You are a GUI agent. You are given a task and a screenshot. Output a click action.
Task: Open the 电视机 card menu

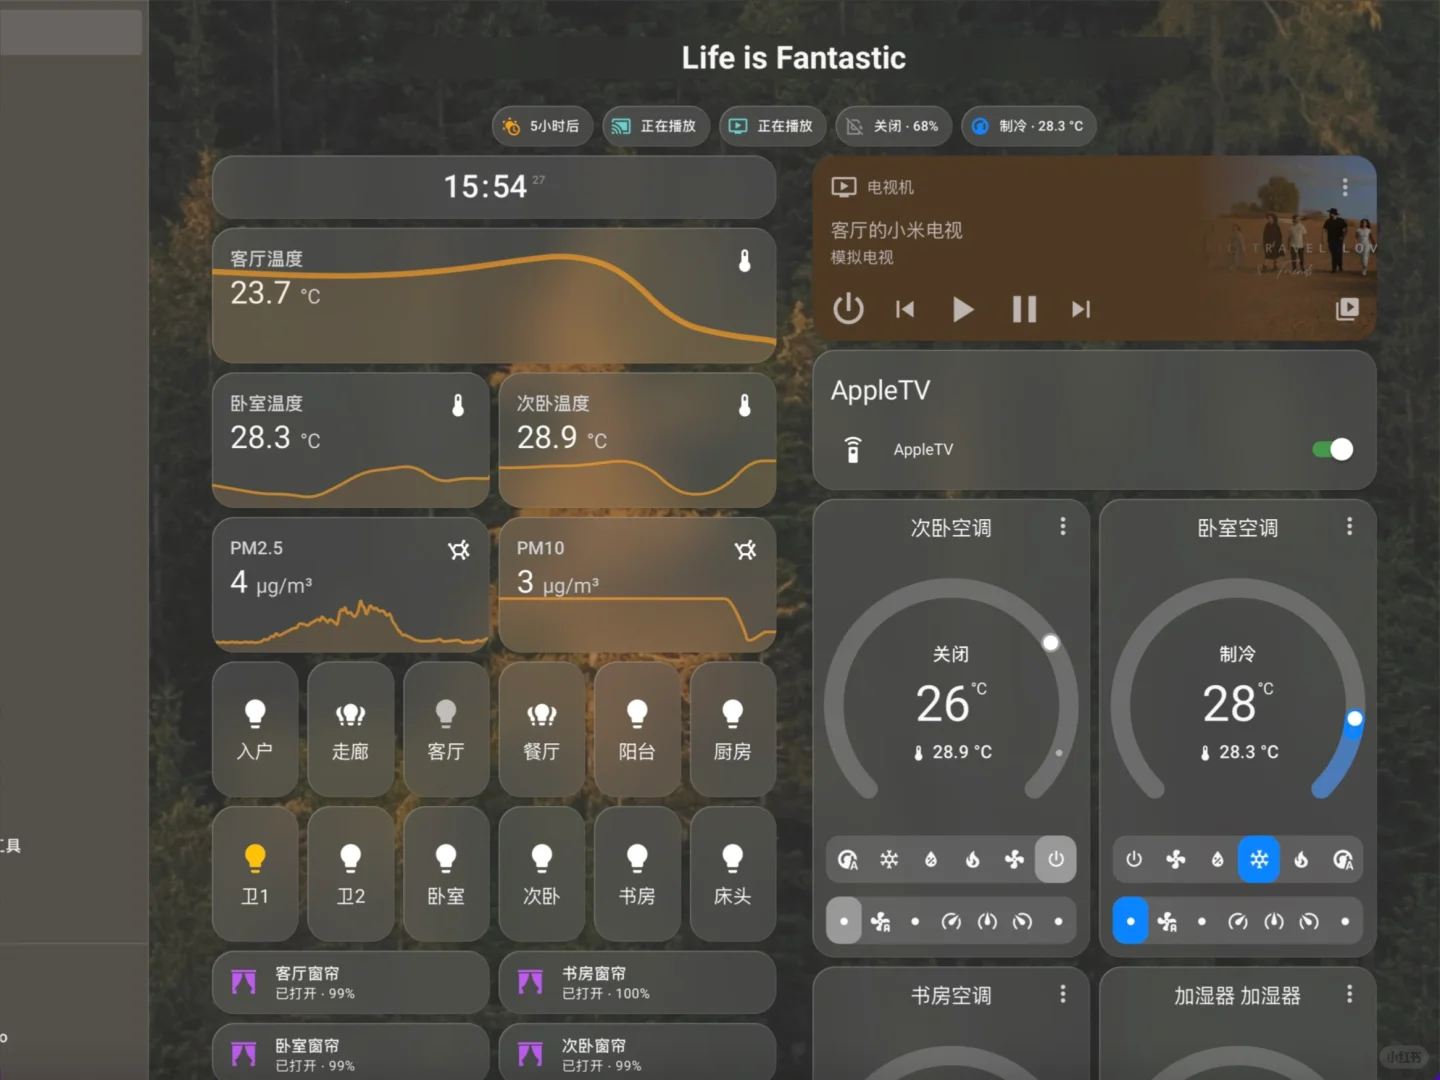(1345, 187)
